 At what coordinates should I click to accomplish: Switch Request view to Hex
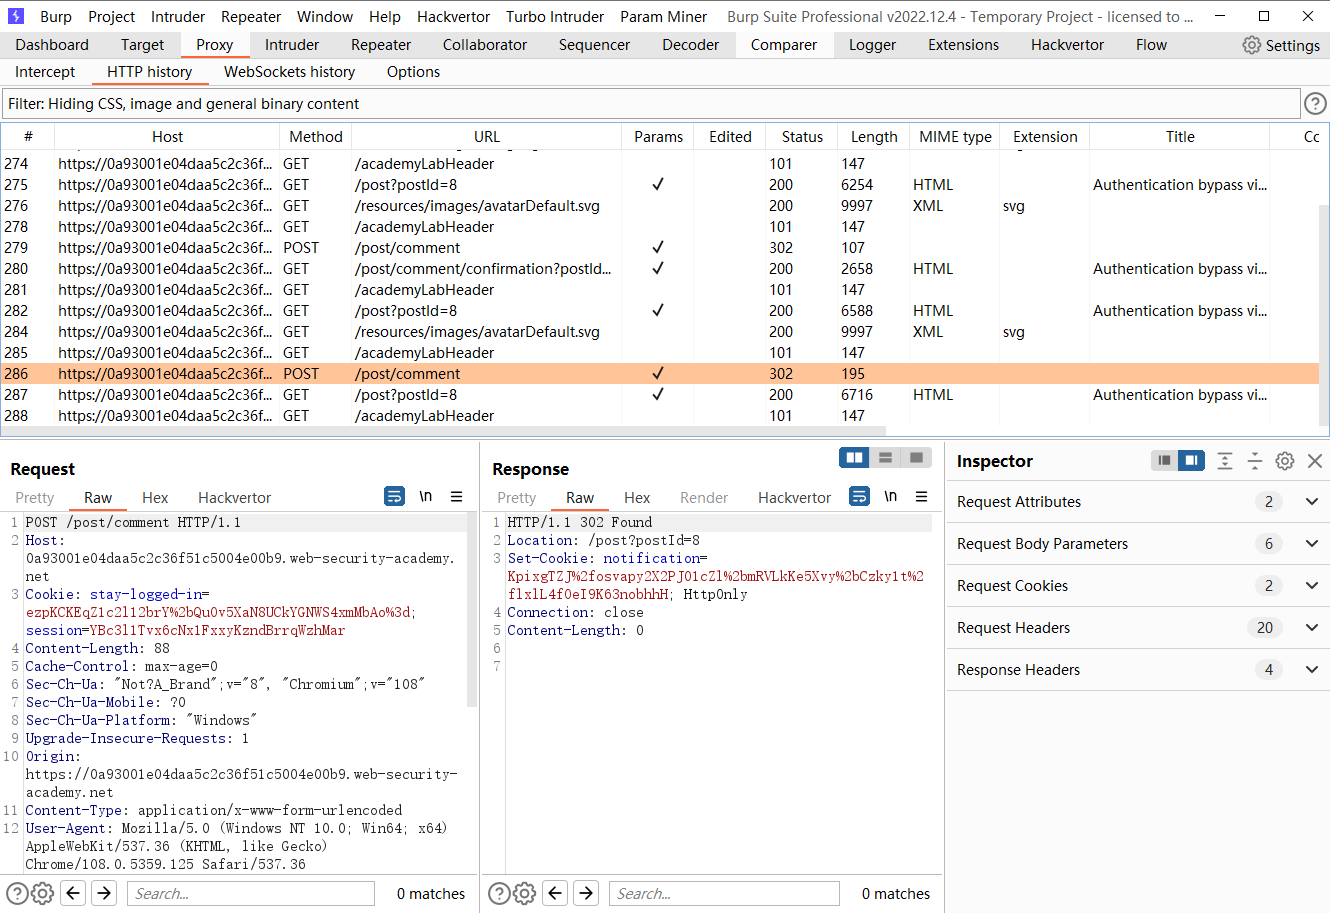155,497
